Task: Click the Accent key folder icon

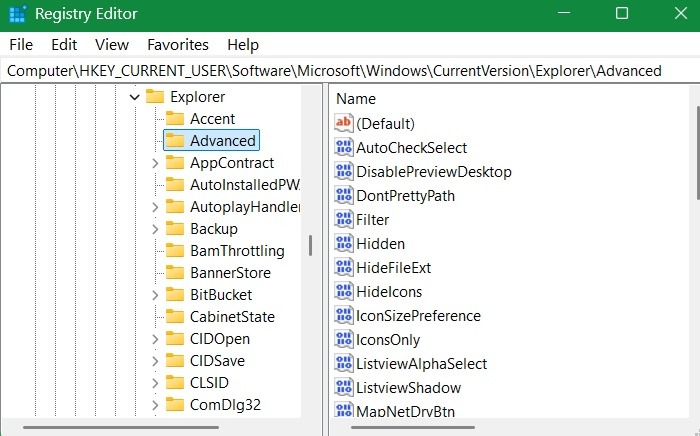Action: pos(175,118)
